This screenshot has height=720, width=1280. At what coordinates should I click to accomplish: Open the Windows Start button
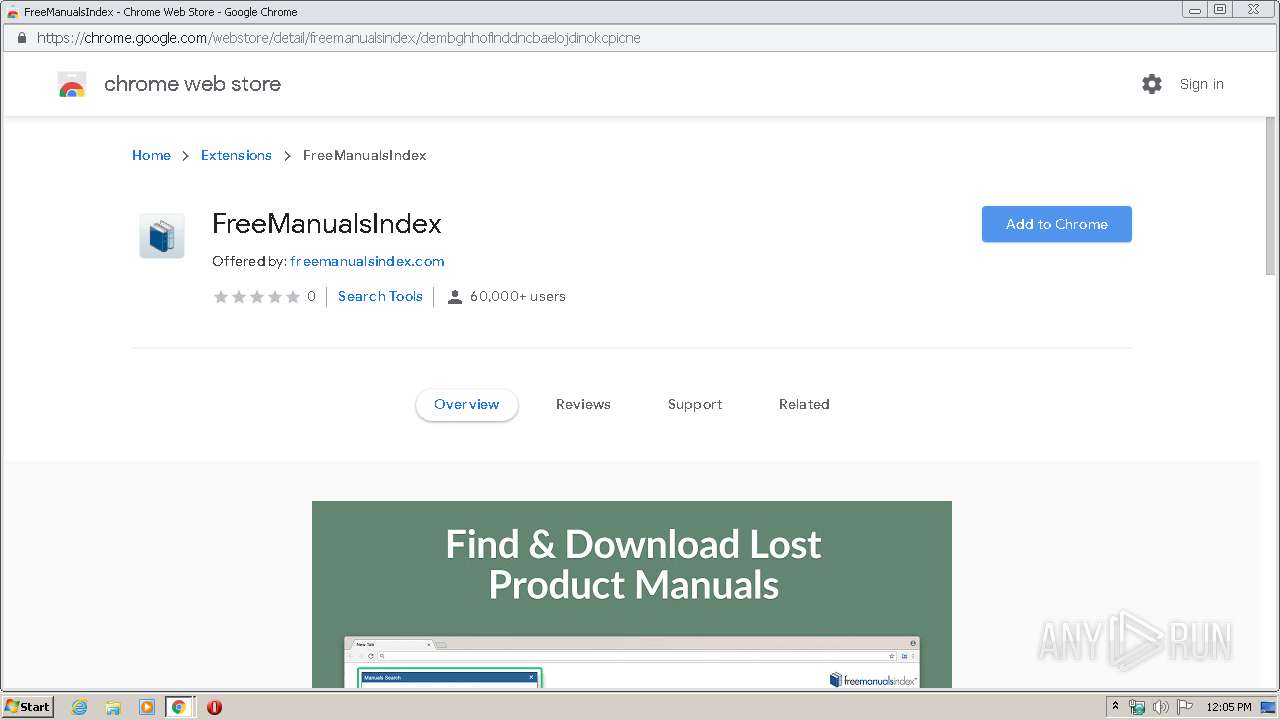pos(28,706)
